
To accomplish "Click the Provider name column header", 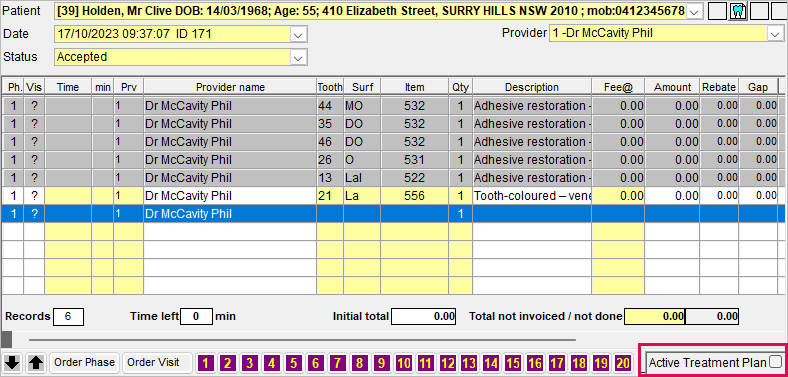I will [x=230, y=87].
